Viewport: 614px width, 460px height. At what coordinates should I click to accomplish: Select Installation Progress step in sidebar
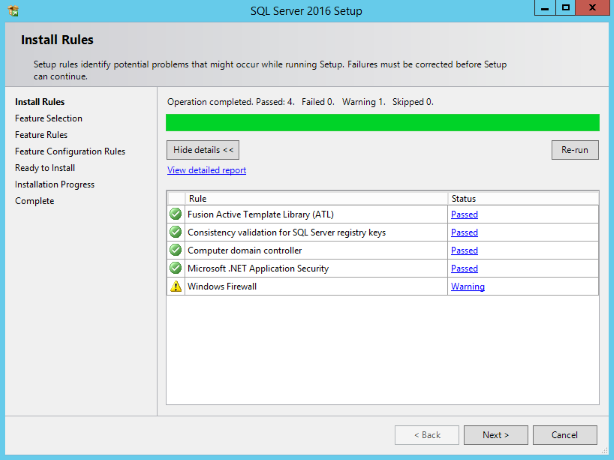[x=55, y=184]
